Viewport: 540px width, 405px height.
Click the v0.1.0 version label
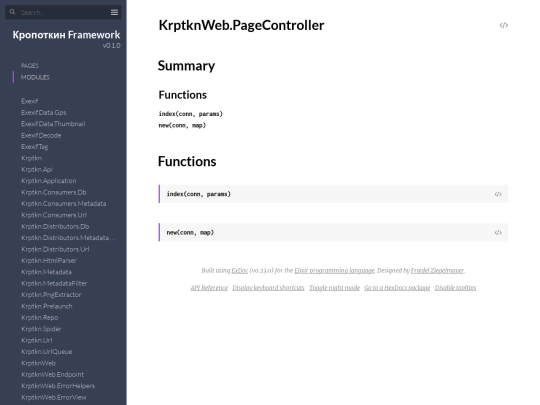click(112, 45)
